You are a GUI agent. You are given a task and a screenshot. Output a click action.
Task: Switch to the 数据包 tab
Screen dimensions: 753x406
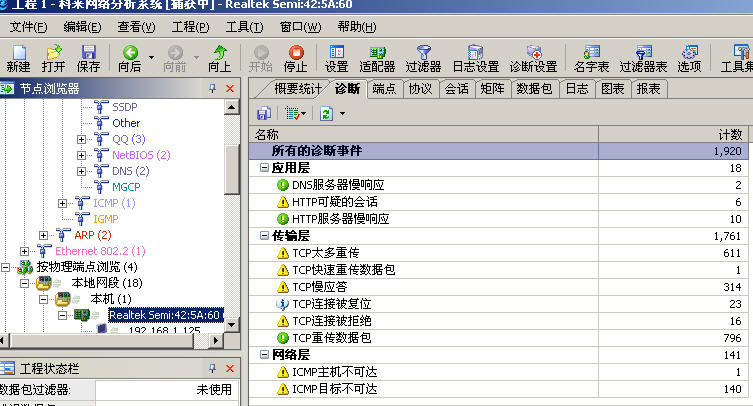(x=534, y=89)
